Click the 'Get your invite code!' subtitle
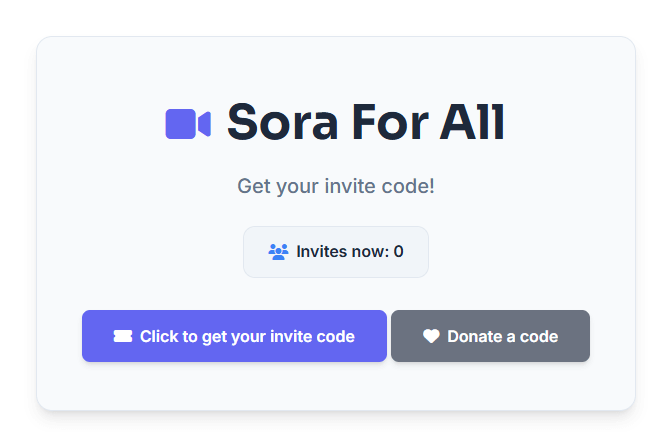This screenshot has height=432, width=654. click(x=335, y=186)
